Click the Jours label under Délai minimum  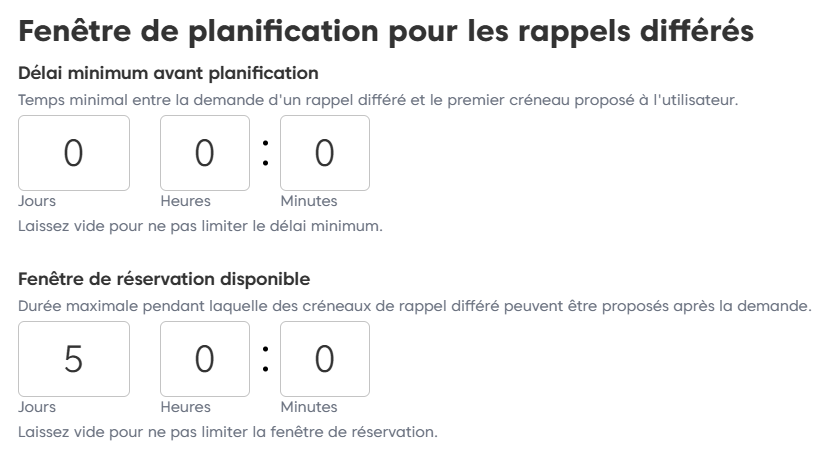pos(37,201)
